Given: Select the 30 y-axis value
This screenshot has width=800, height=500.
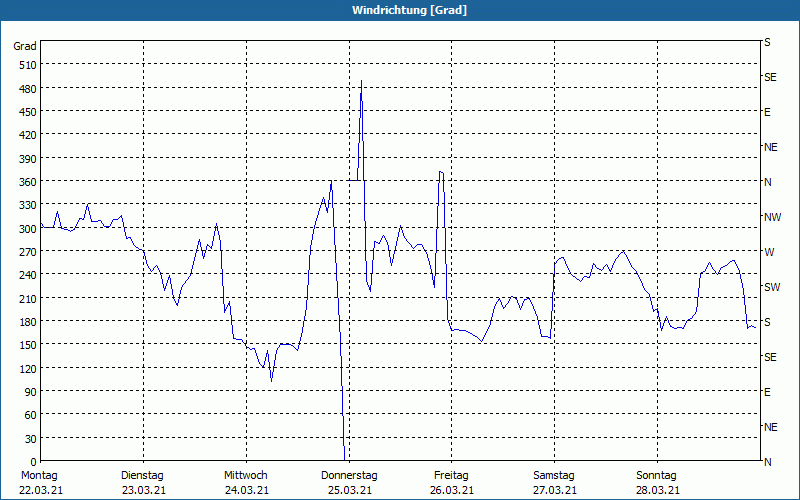Looking at the screenshot, I should pos(30,439).
